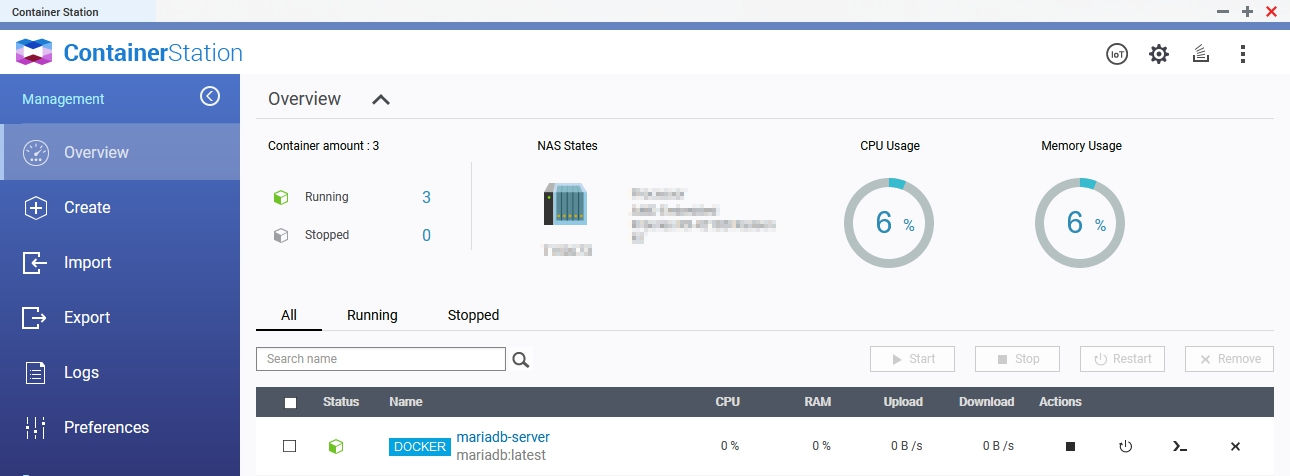Click the Search name input field
This screenshot has width=1290, height=476.
tap(381, 359)
